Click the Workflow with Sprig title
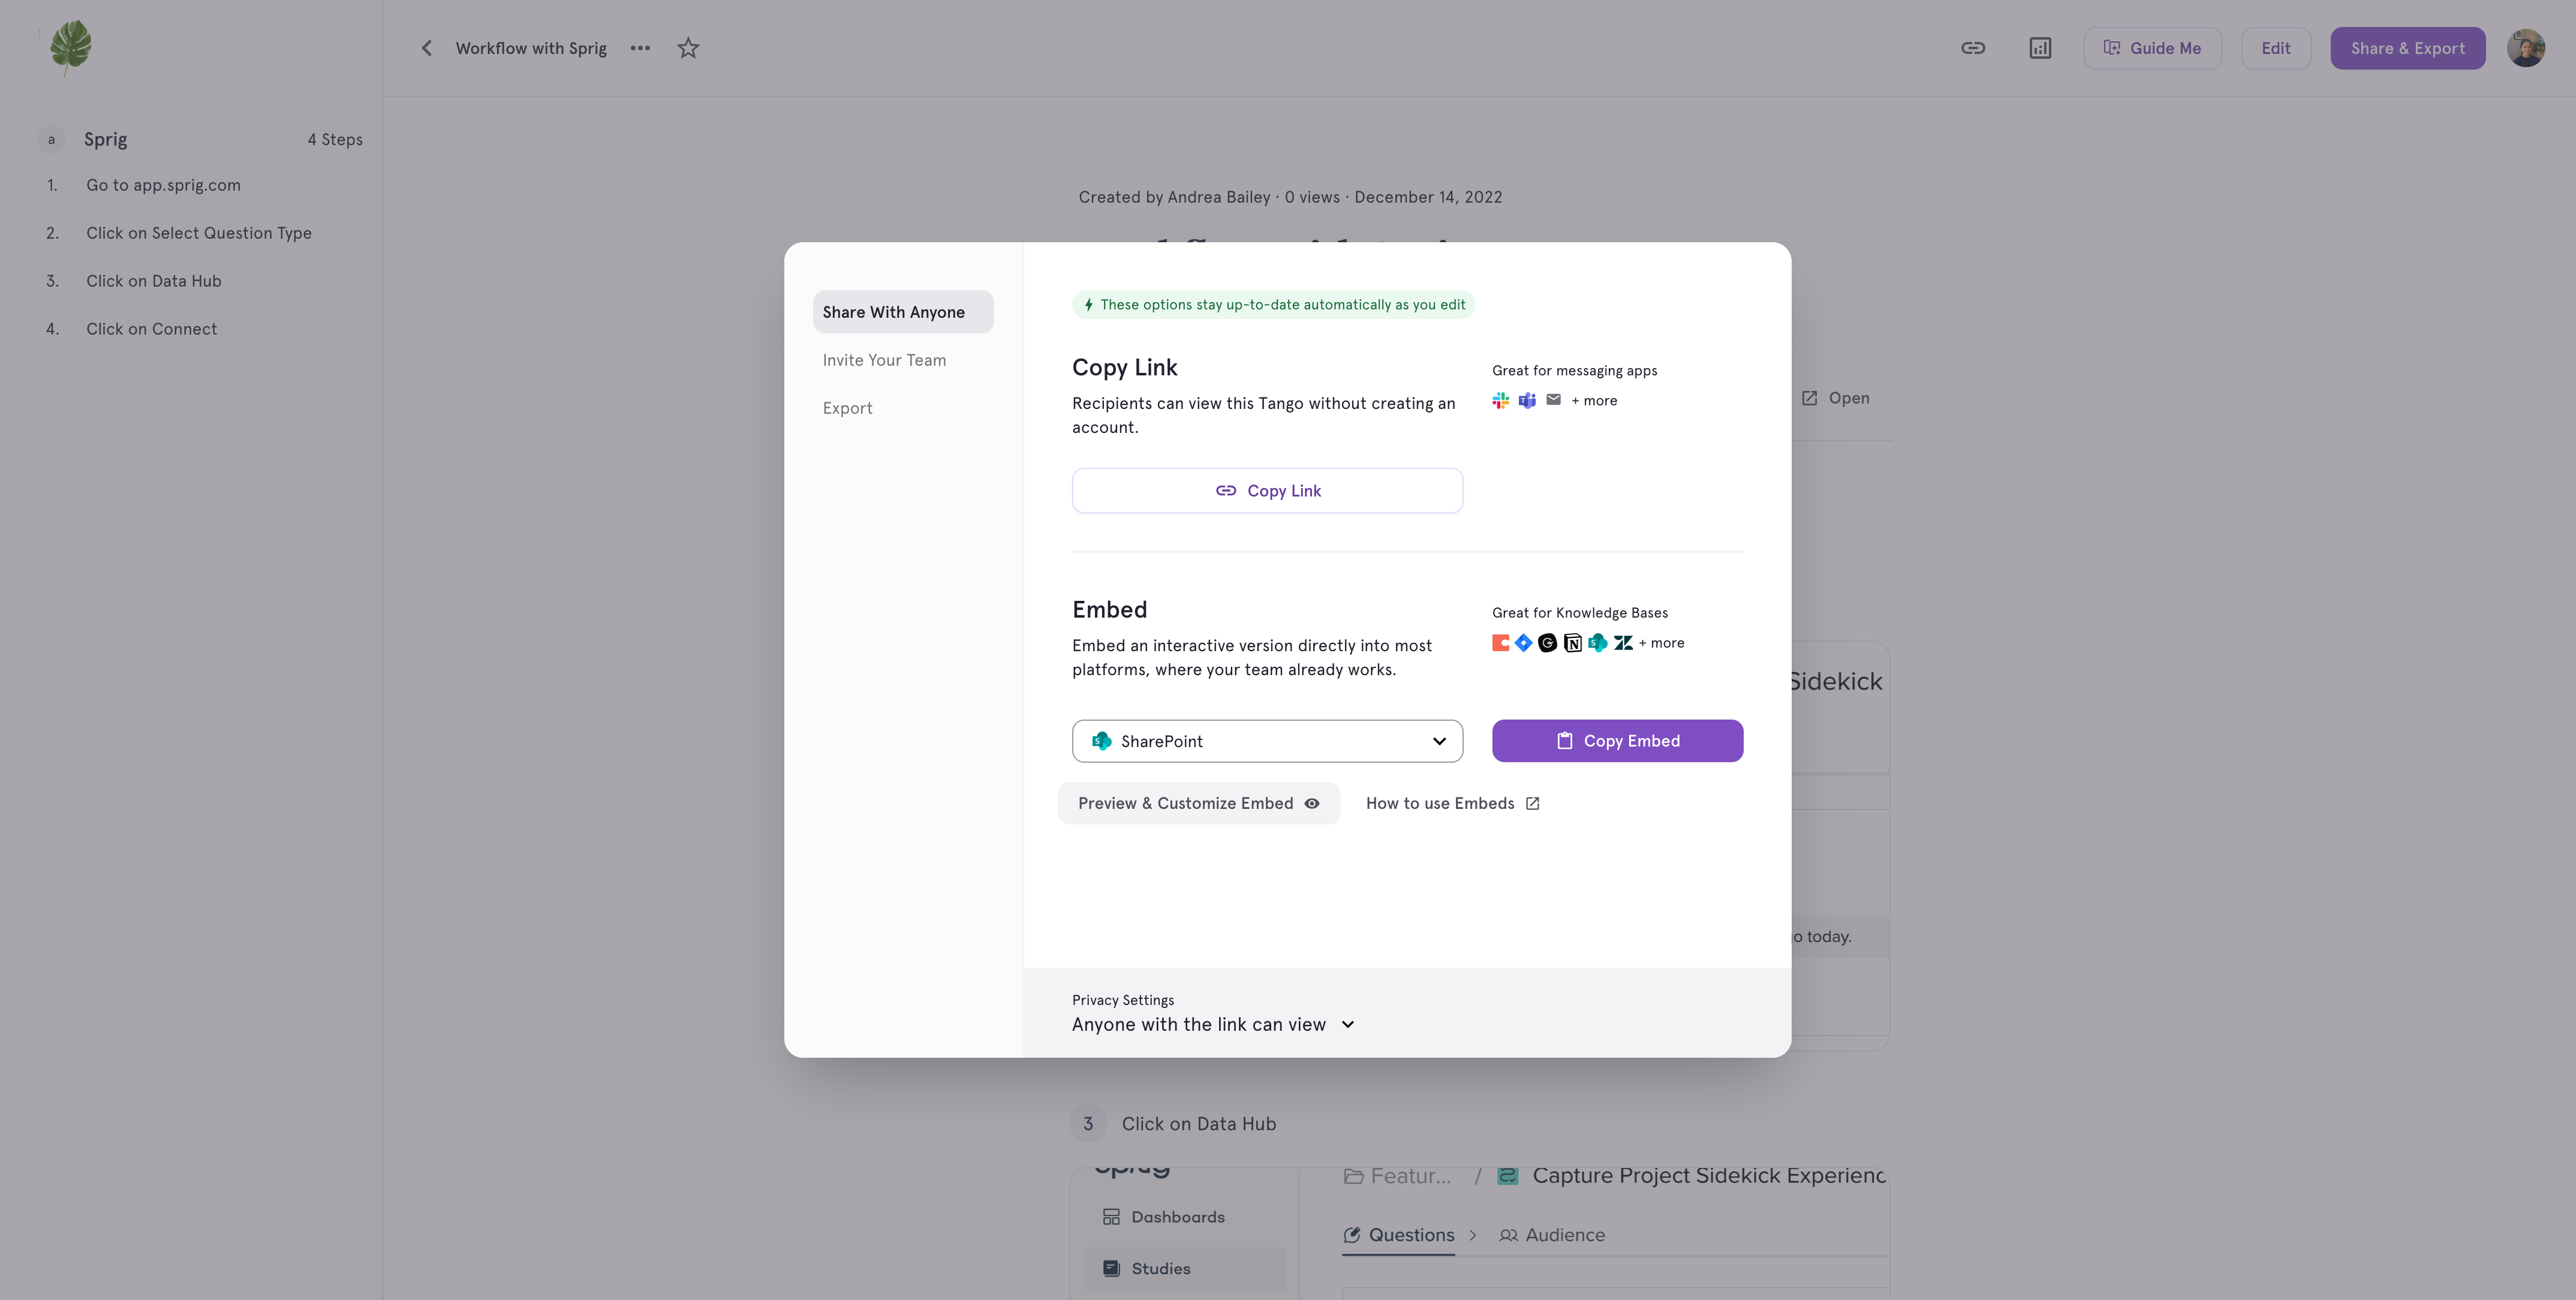Viewport: 2576px width, 1300px height. [x=531, y=48]
